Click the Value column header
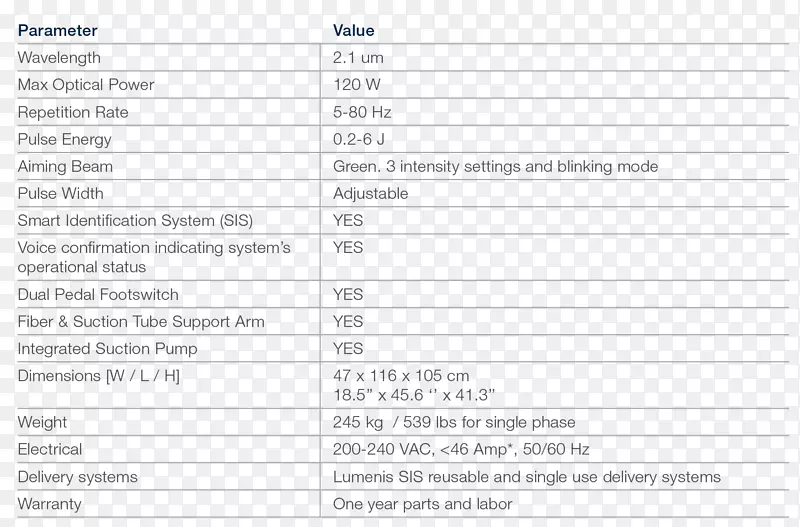Screen dimensions: 800x527 coord(353,31)
